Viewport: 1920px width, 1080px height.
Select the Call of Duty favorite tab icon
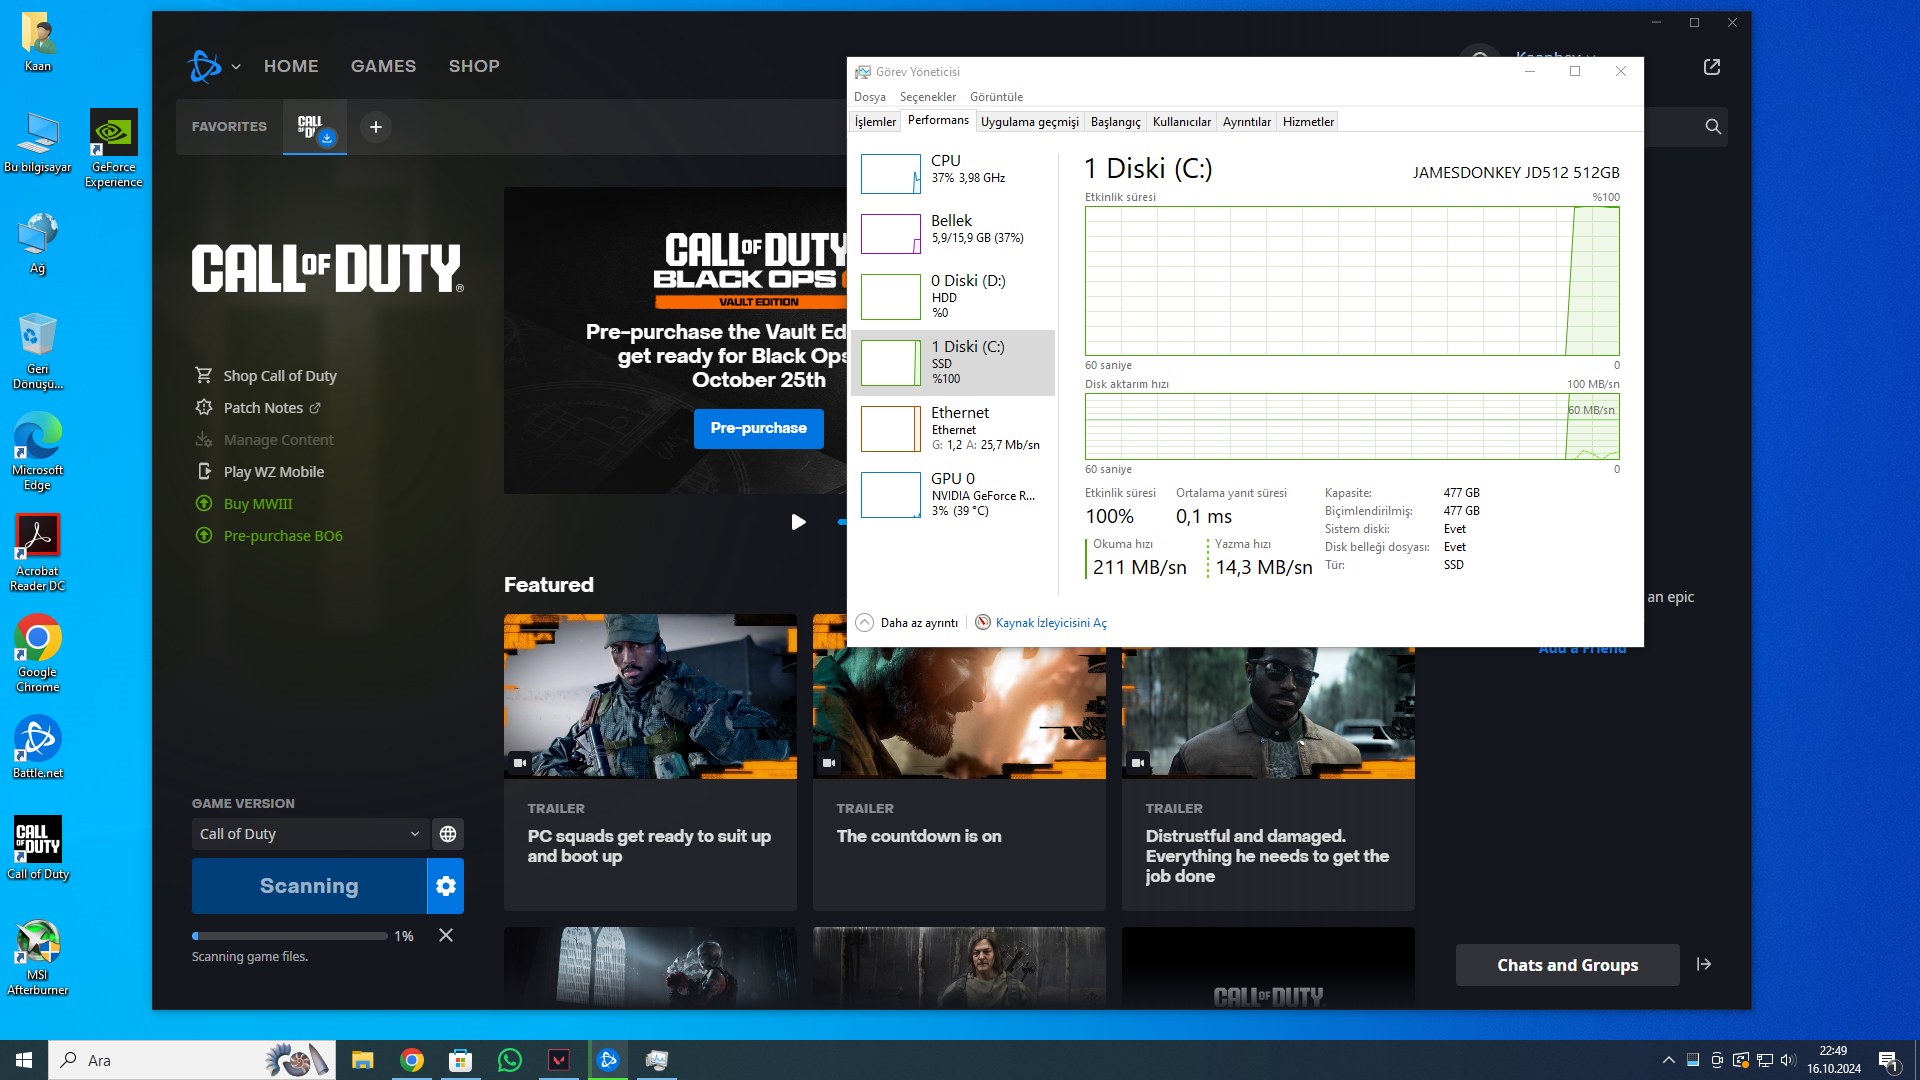coord(315,127)
